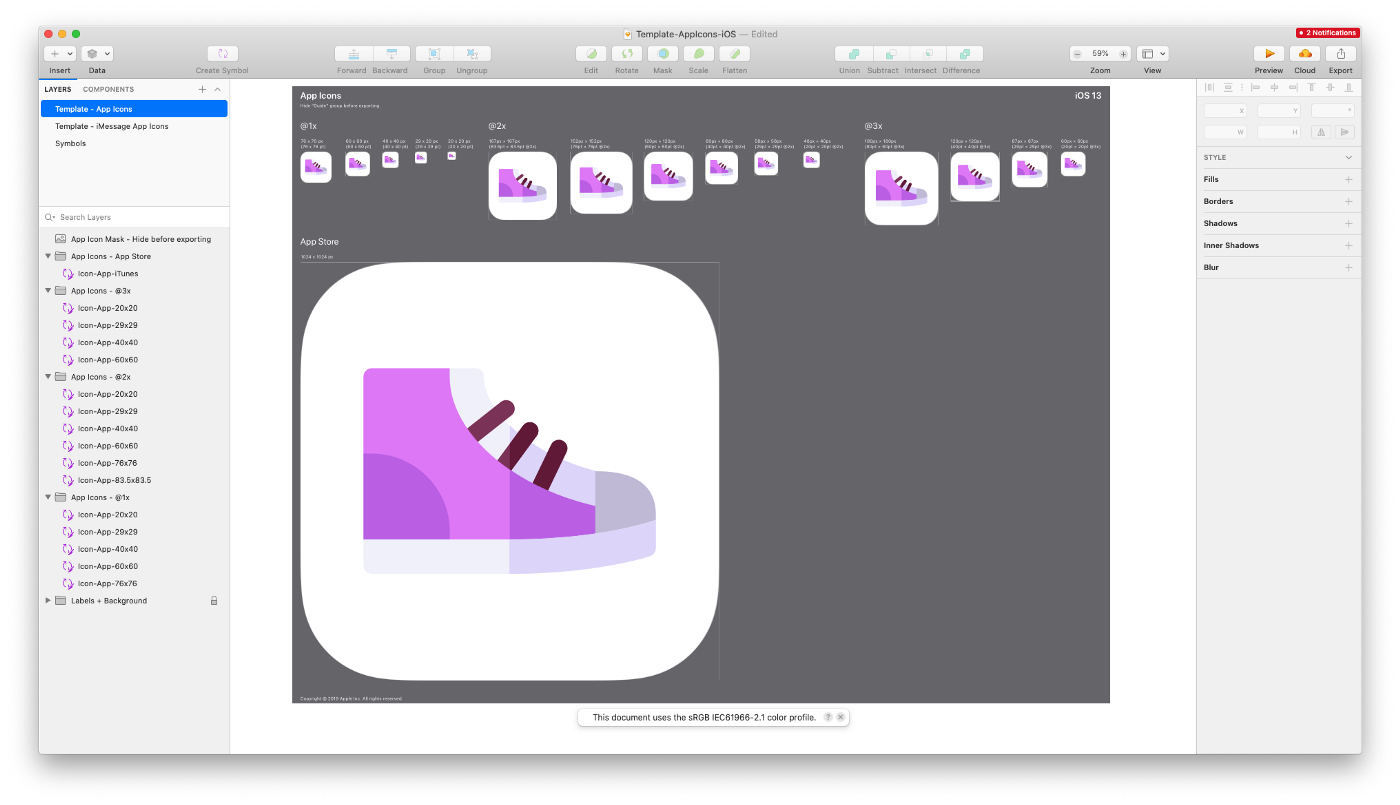Screen dimensions: 1400x805
Task: Collapse the Style section chevron
Action: [x=1348, y=157]
